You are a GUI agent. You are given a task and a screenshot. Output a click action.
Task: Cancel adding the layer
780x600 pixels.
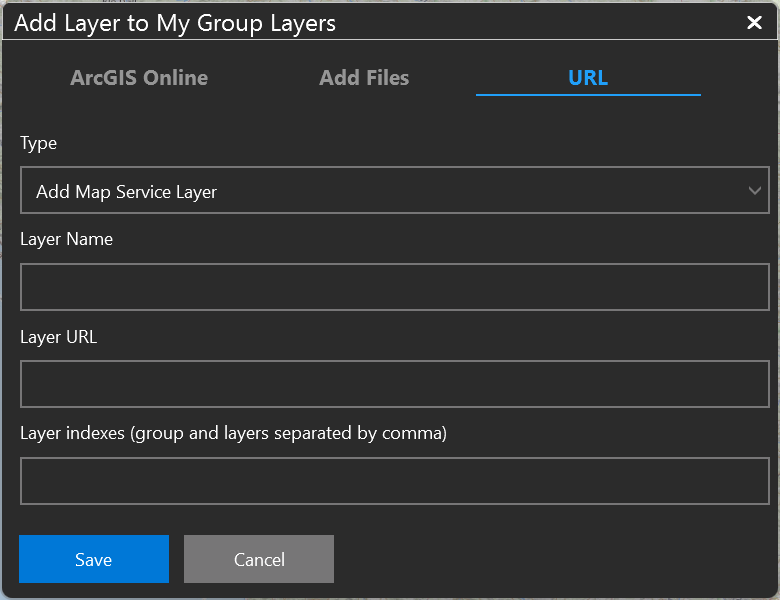259,559
